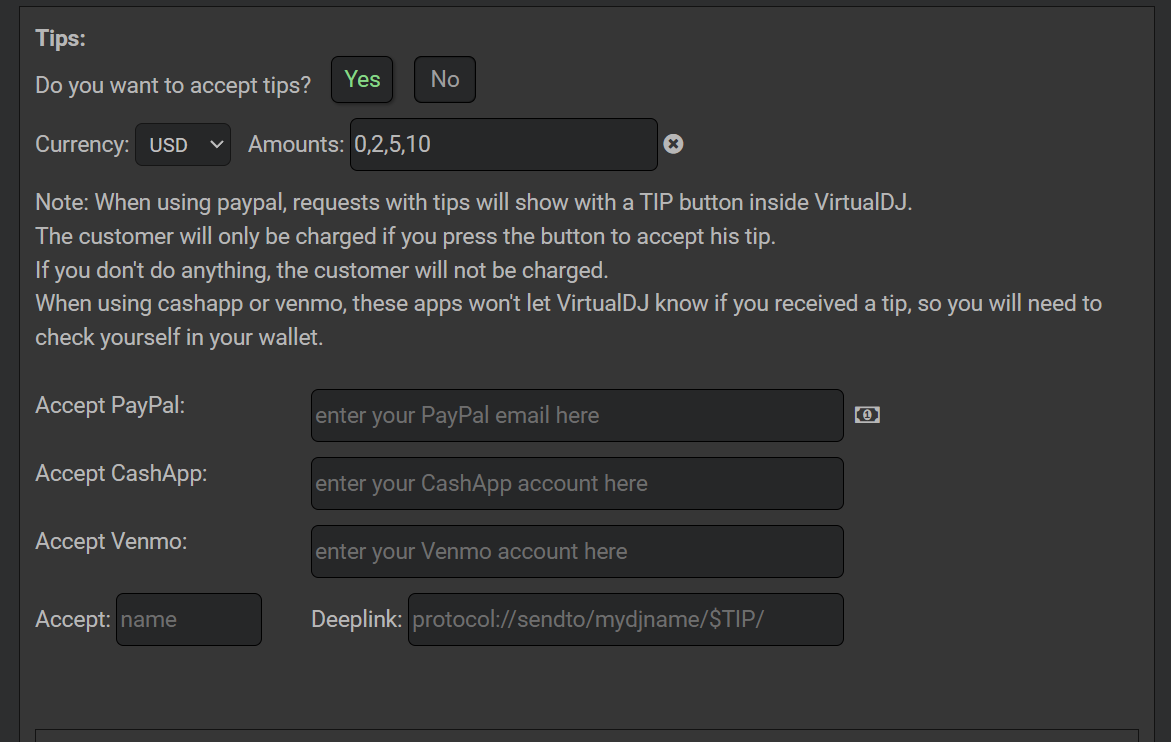Click the custom Accept name input box
This screenshot has width=1171, height=742.
point(189,620)
